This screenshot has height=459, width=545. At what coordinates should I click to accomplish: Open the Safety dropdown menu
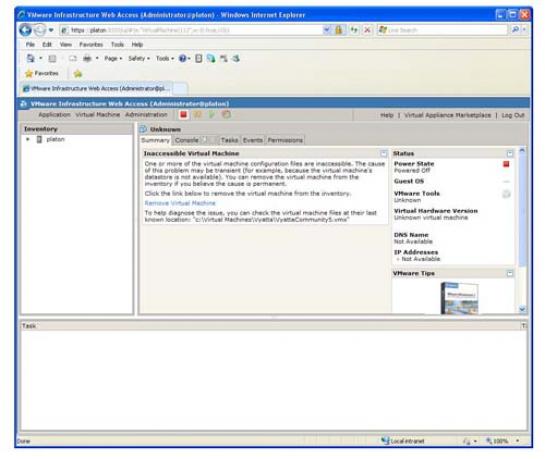pyautogui.click(x=139, y=59)
